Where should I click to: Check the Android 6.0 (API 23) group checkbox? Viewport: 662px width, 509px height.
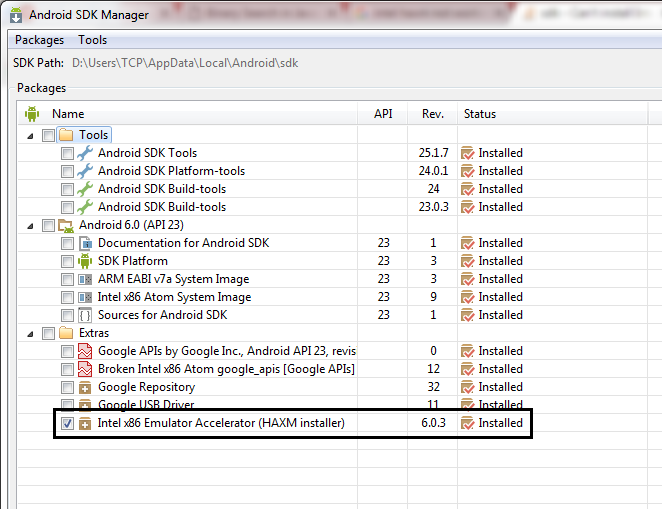pos(48,225)
